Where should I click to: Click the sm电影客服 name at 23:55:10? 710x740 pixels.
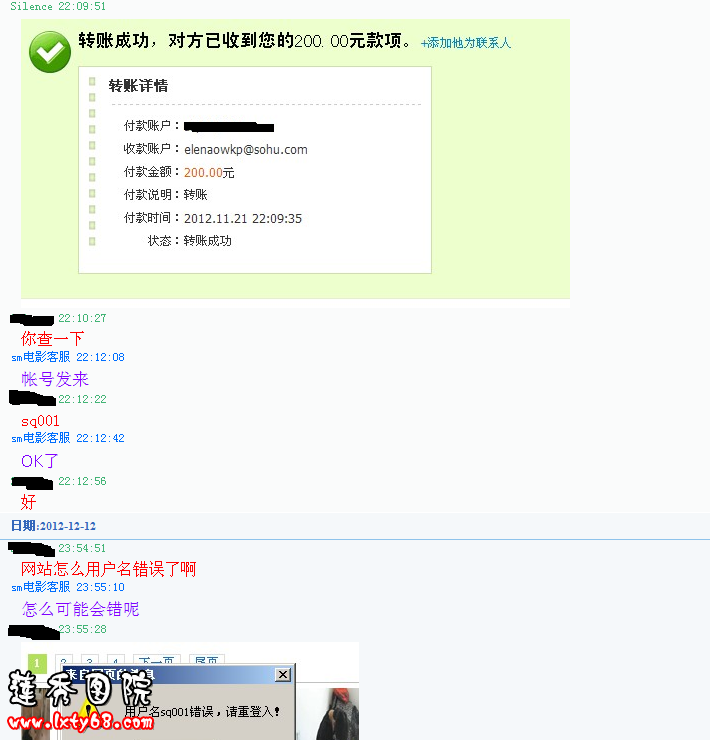click(41, 587)
